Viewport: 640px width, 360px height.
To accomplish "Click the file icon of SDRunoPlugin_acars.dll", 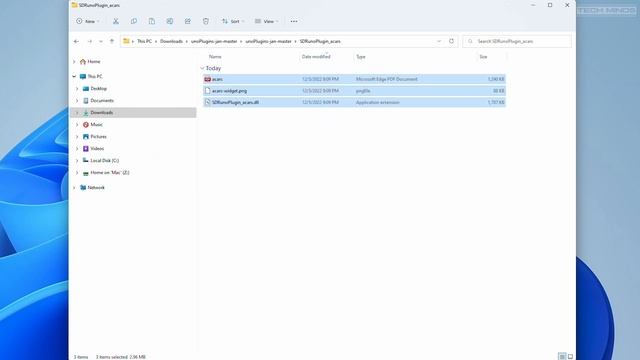I will [x=207, y=102].
